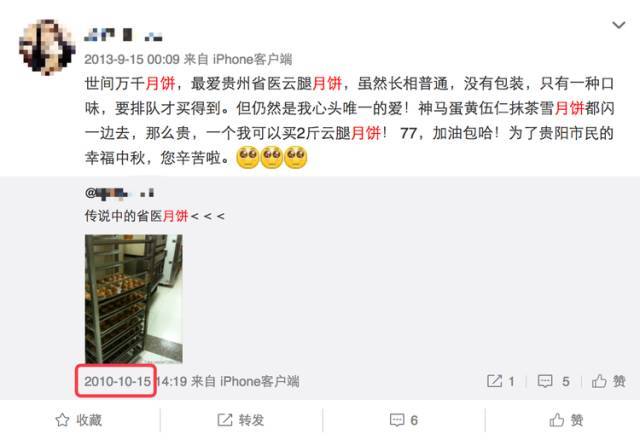Toggle the 收藏 star favorite
This screenshot has height=440, width=640.
(78, 420)
